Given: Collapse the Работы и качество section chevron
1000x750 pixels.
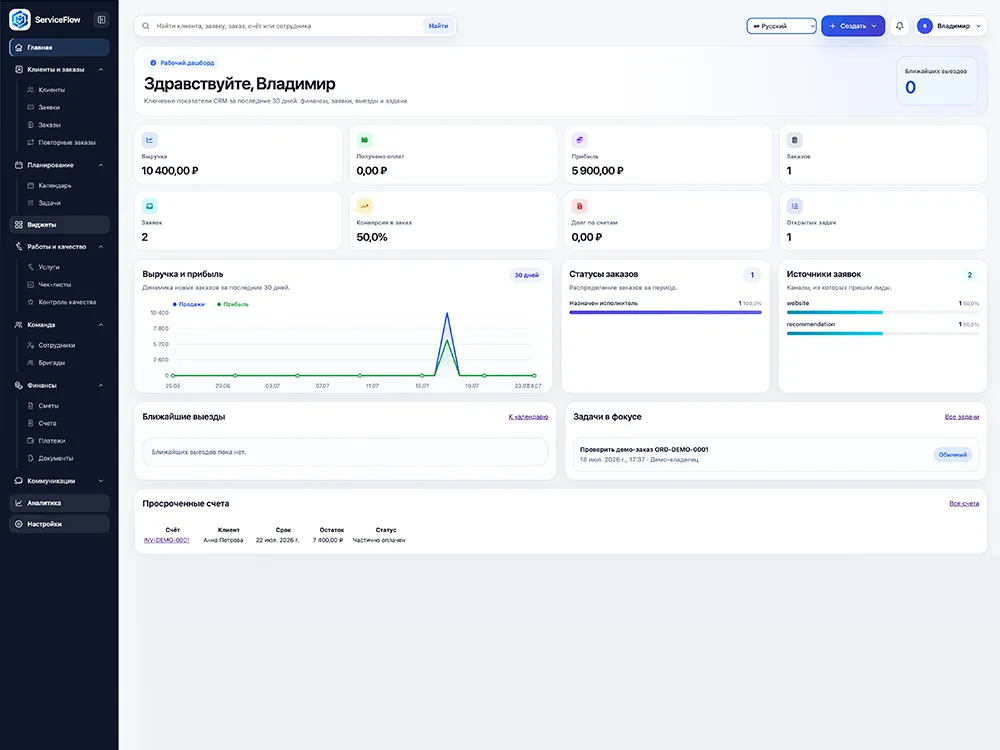Looking at the screenshot, I should 101,246.
